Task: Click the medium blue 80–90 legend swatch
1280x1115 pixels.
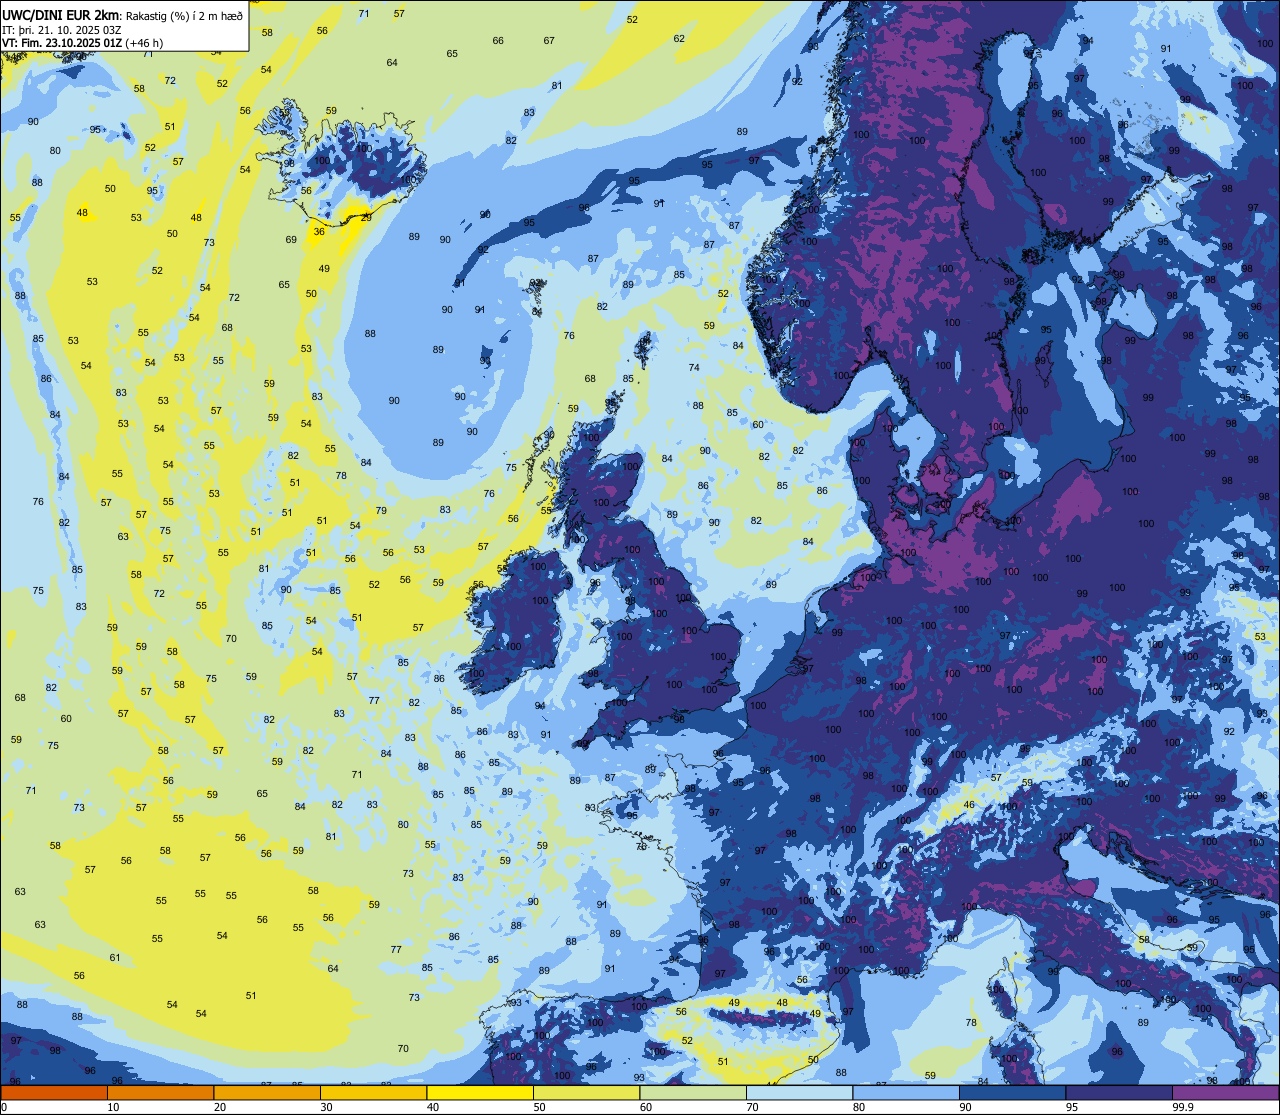Action: coord(906,1092)
